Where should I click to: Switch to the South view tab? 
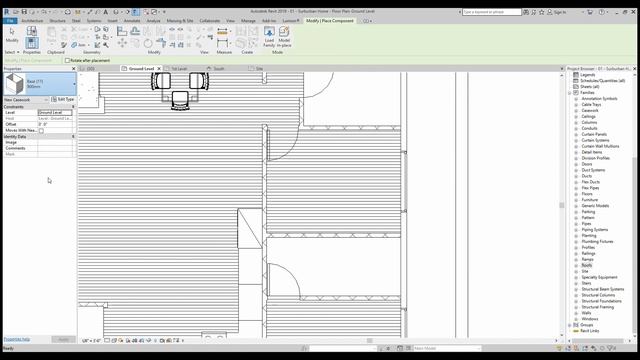click(219, 69)
